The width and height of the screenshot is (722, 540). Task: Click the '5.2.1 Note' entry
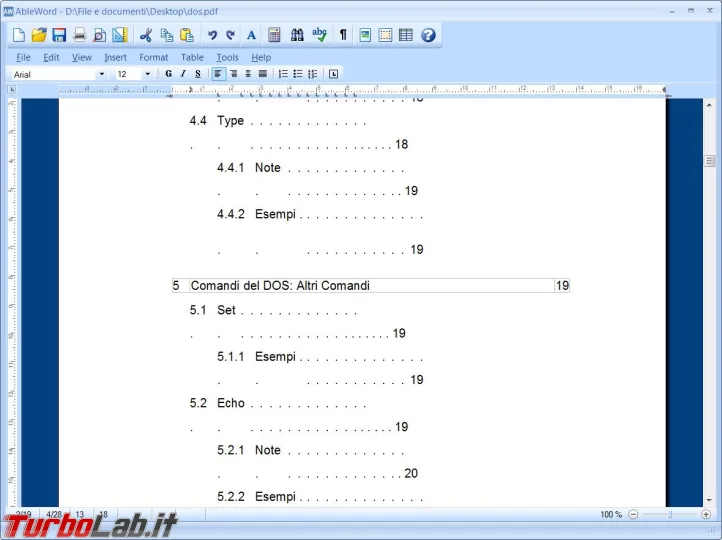point(249,450)
